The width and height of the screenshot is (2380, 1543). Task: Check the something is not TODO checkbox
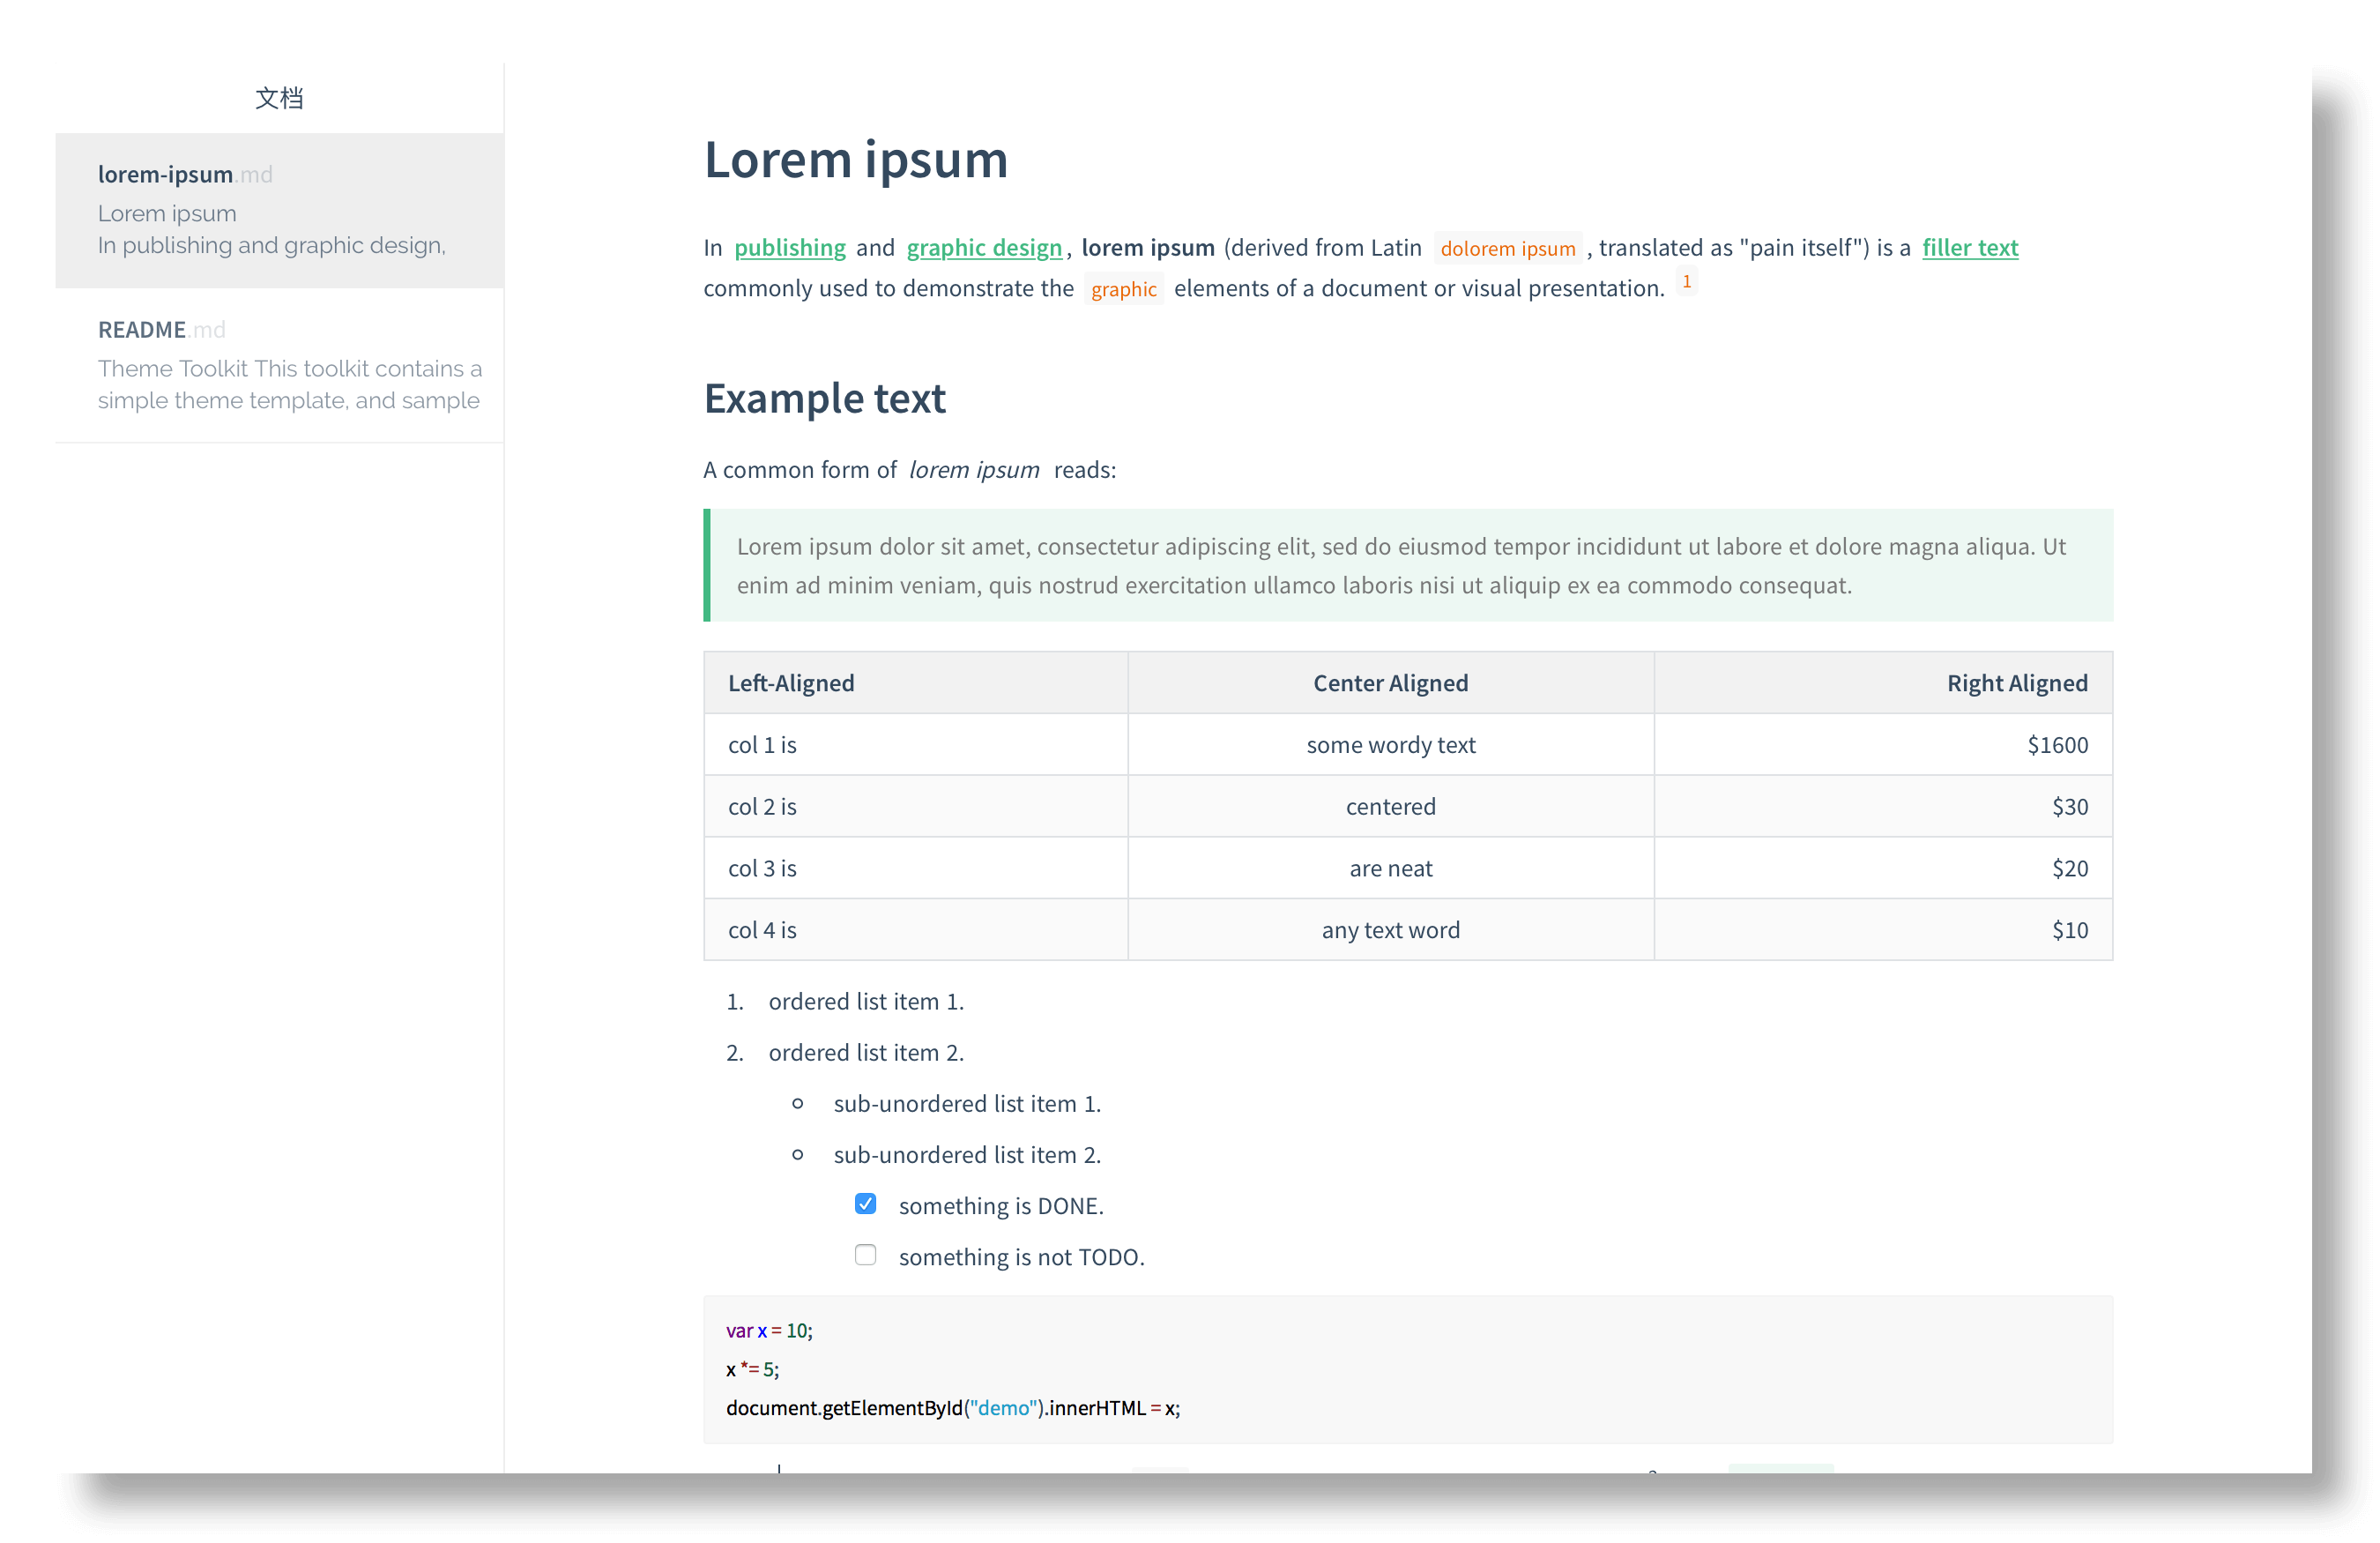(x=865, y=1254)
